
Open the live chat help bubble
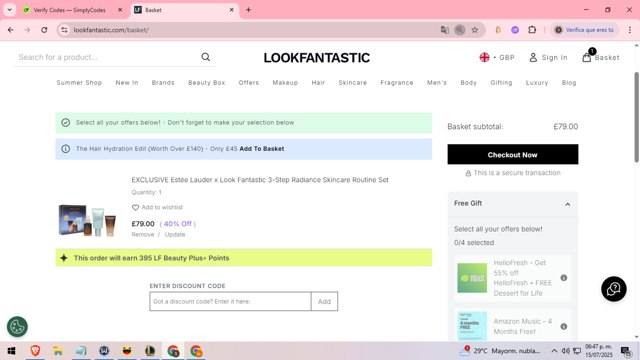(613, 289)
